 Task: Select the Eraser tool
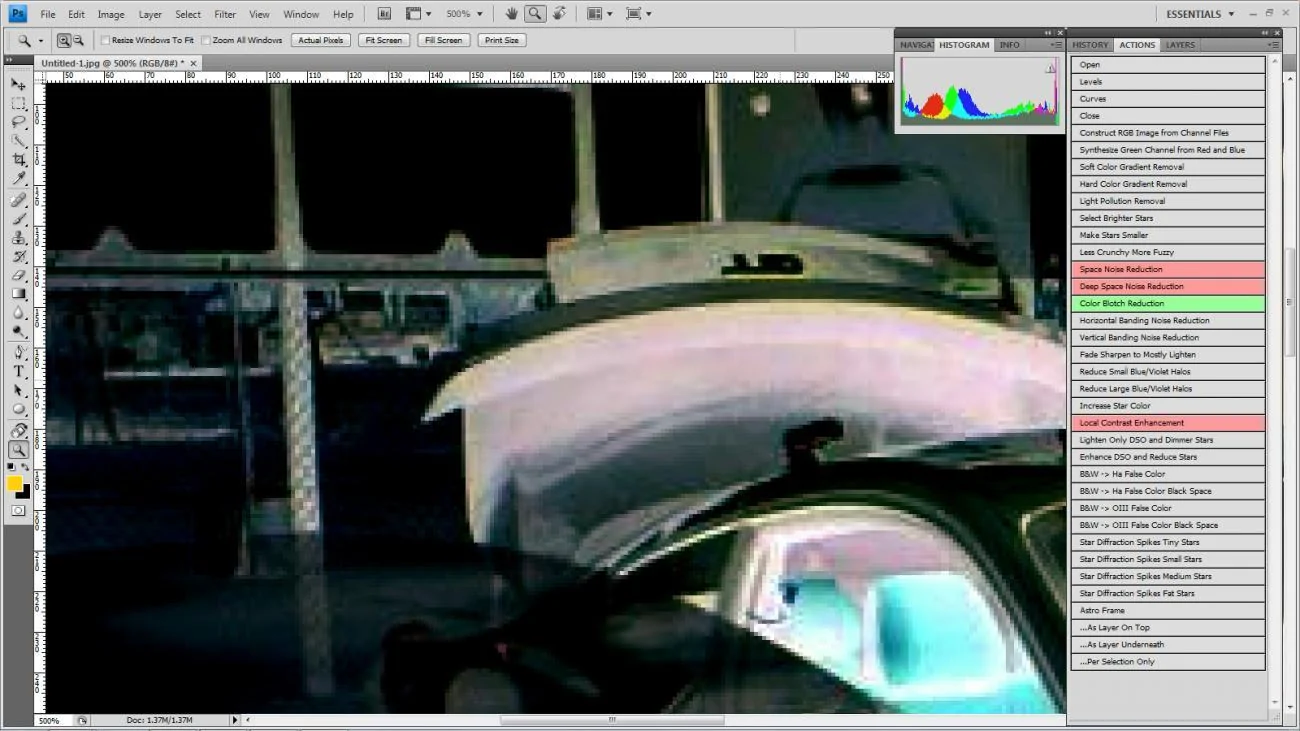[18, 275]
